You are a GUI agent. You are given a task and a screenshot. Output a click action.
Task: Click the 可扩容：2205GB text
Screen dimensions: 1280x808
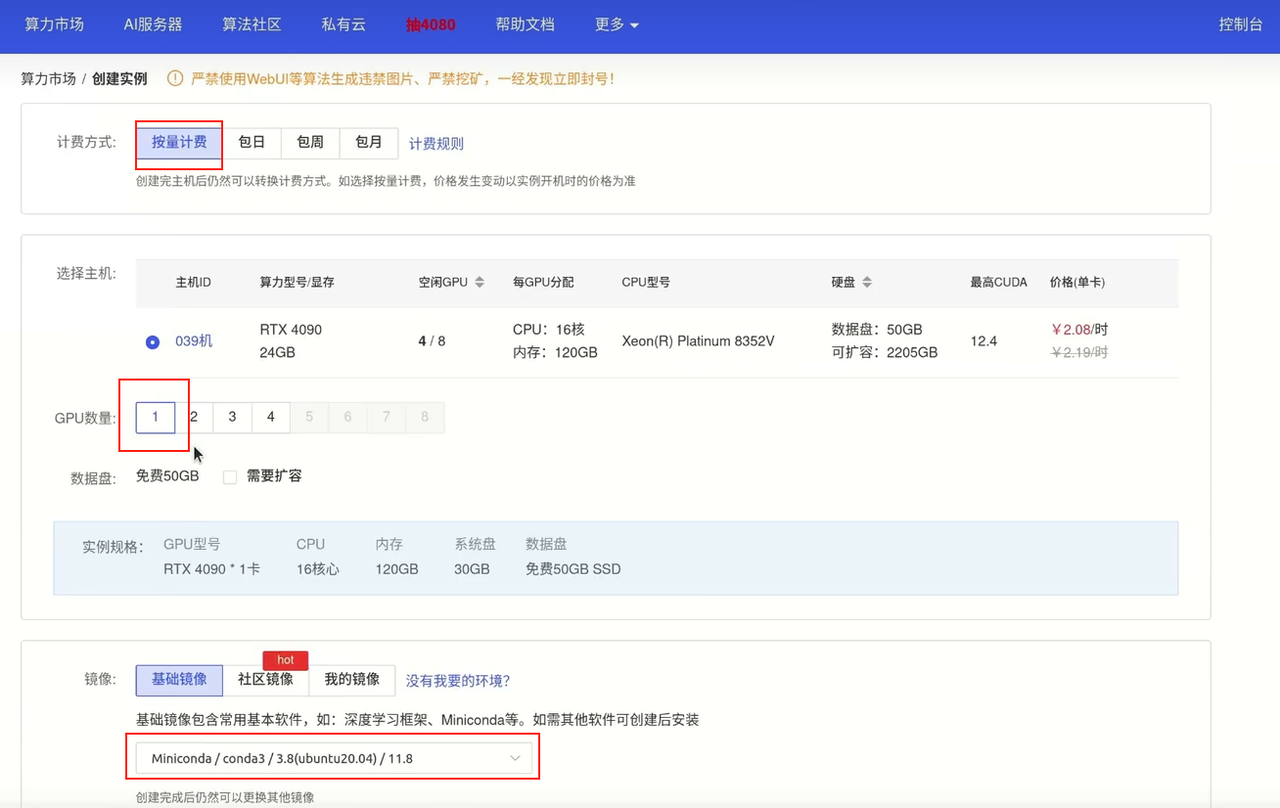pos(884,352)
